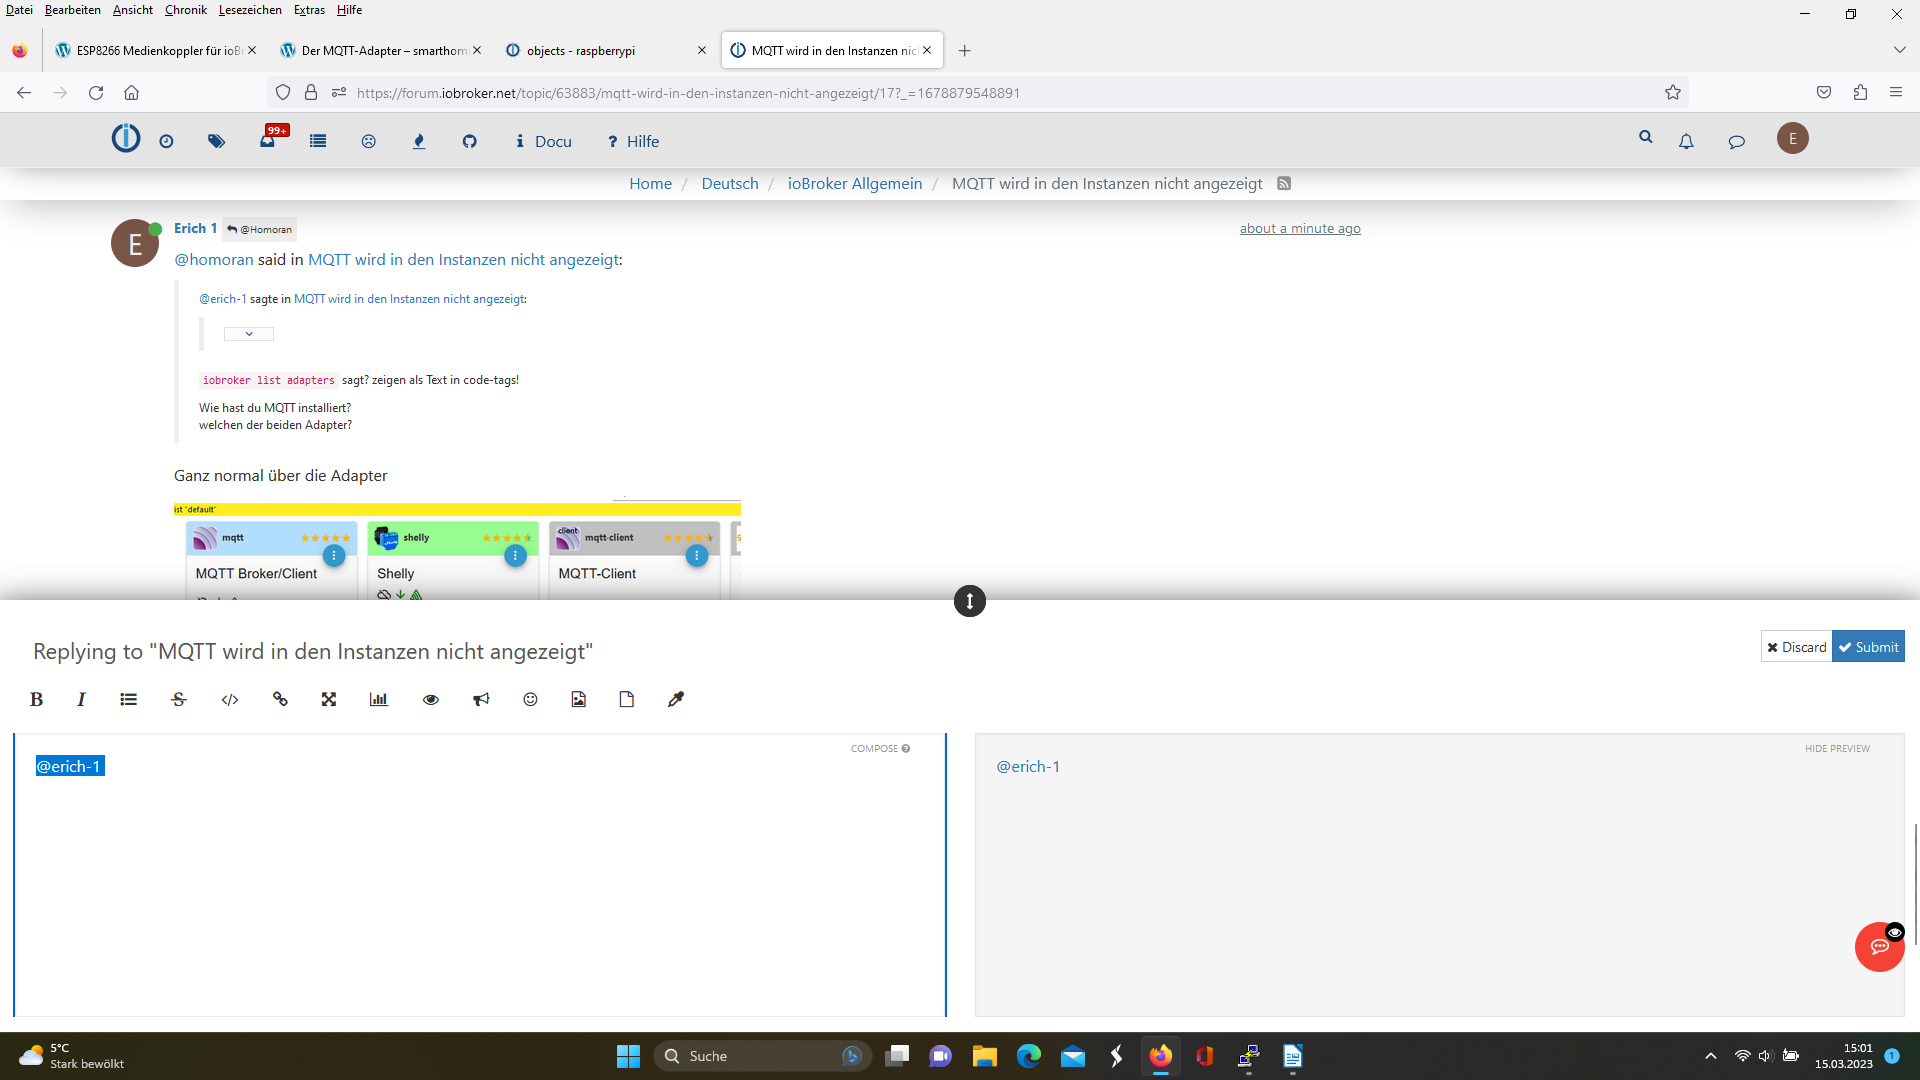The width and height of the screenshot is (1920, 1080).
Task: Open the red chat support bubble
Action: [x=1879, y=947]
